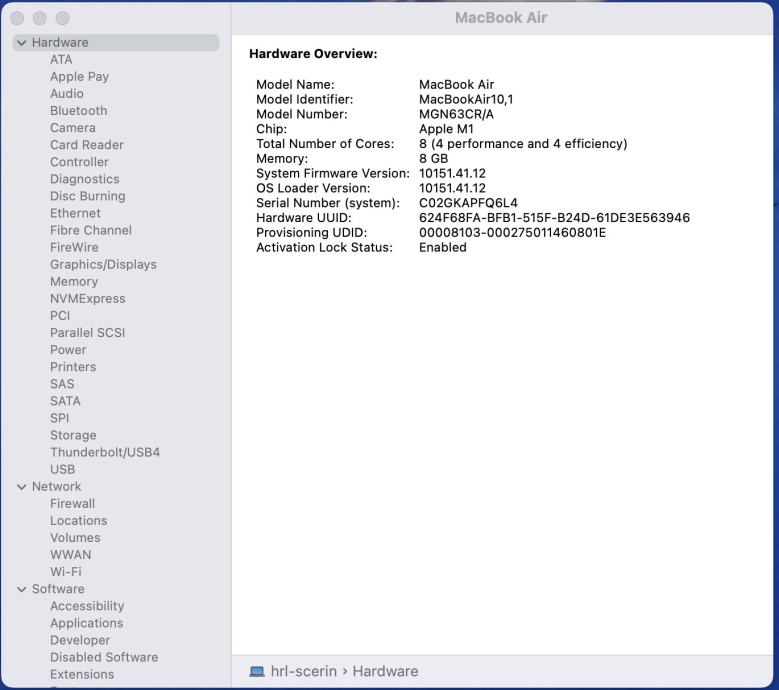
Task: Click the Hardware Overview heading
Action: 313,54
